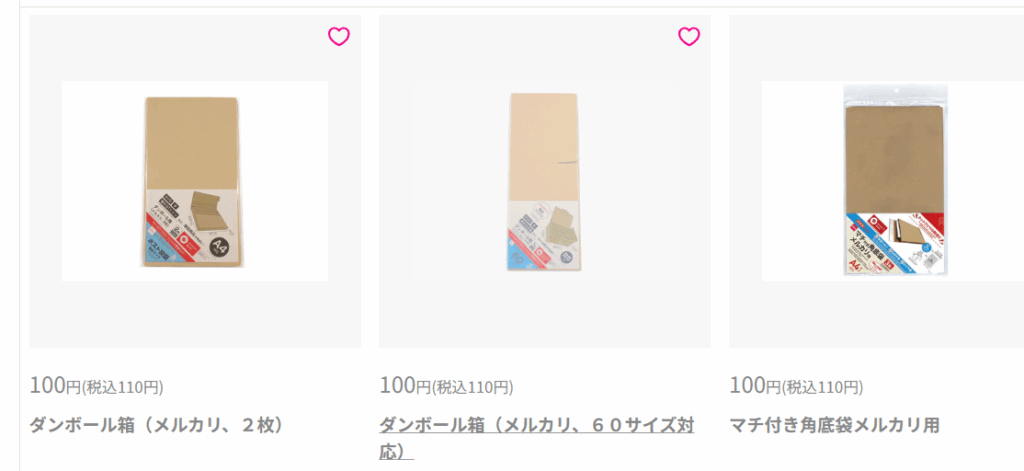Click gray card area below first product image
This screenshot has width=1024, height=471.
tap(195, 314)
